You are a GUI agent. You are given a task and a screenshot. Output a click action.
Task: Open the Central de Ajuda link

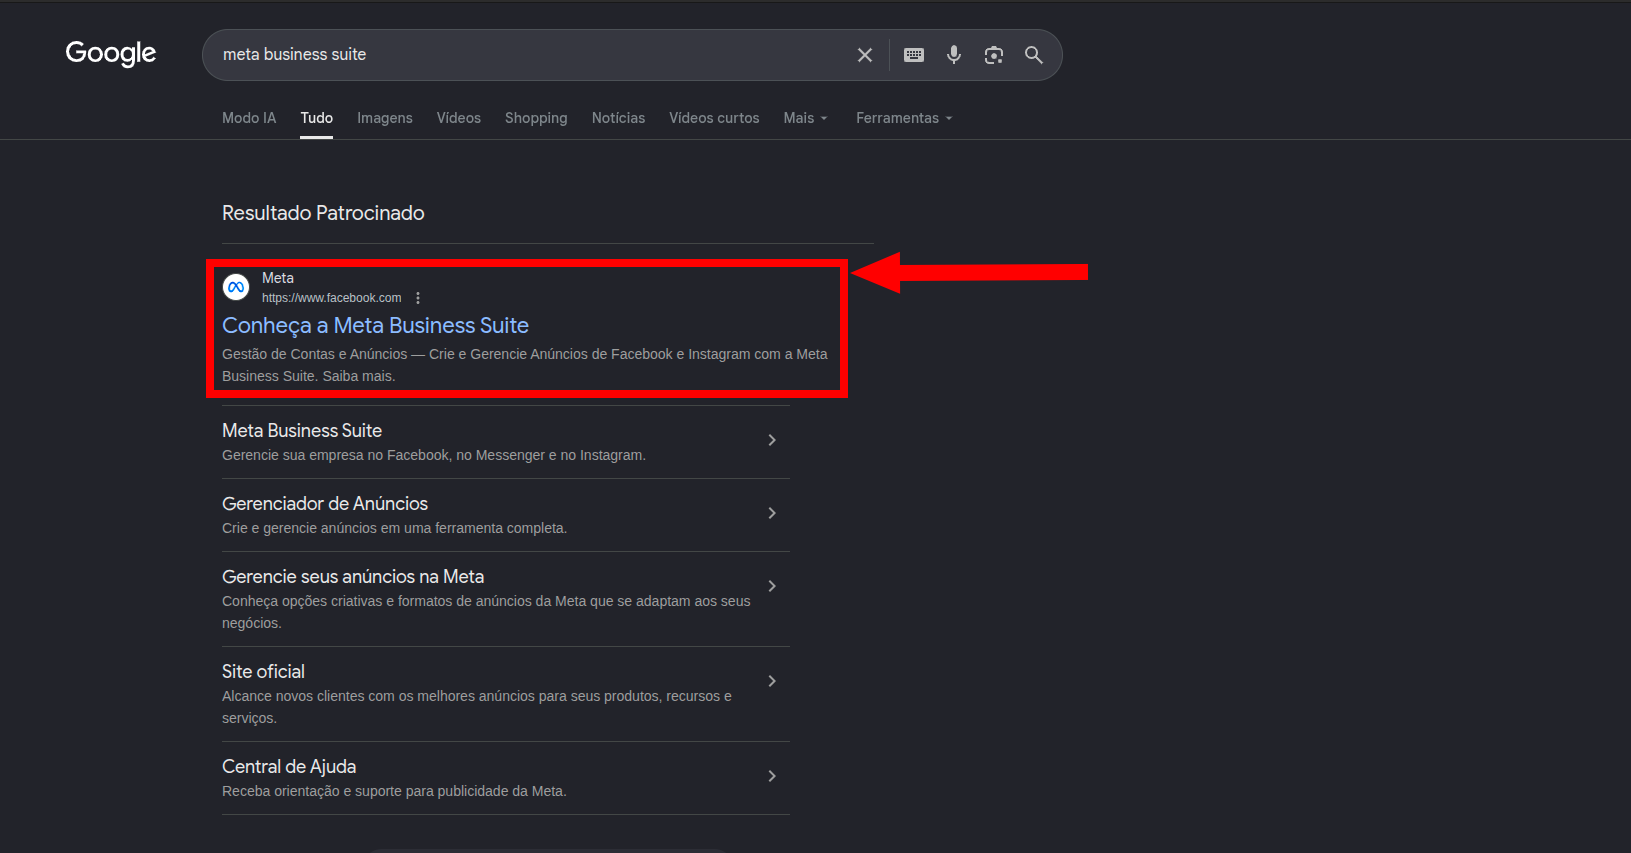tap(289, 767)
